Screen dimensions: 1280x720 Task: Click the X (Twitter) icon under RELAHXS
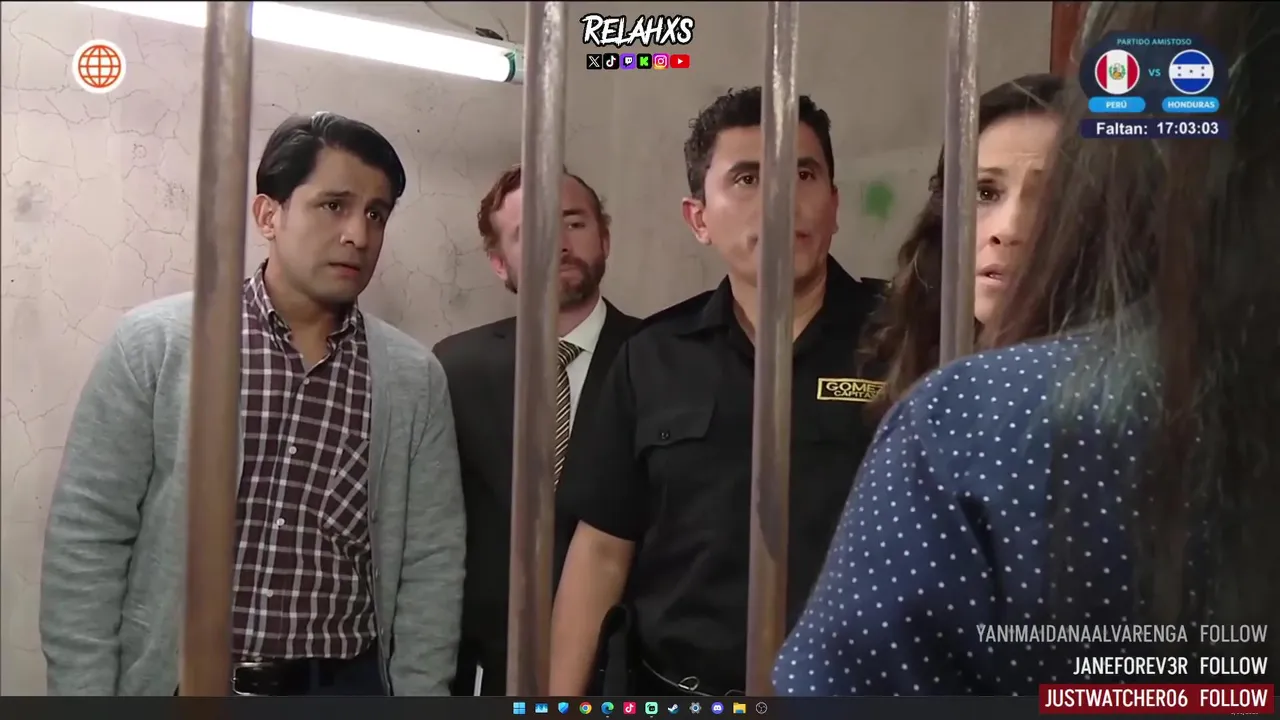point(594,62)
